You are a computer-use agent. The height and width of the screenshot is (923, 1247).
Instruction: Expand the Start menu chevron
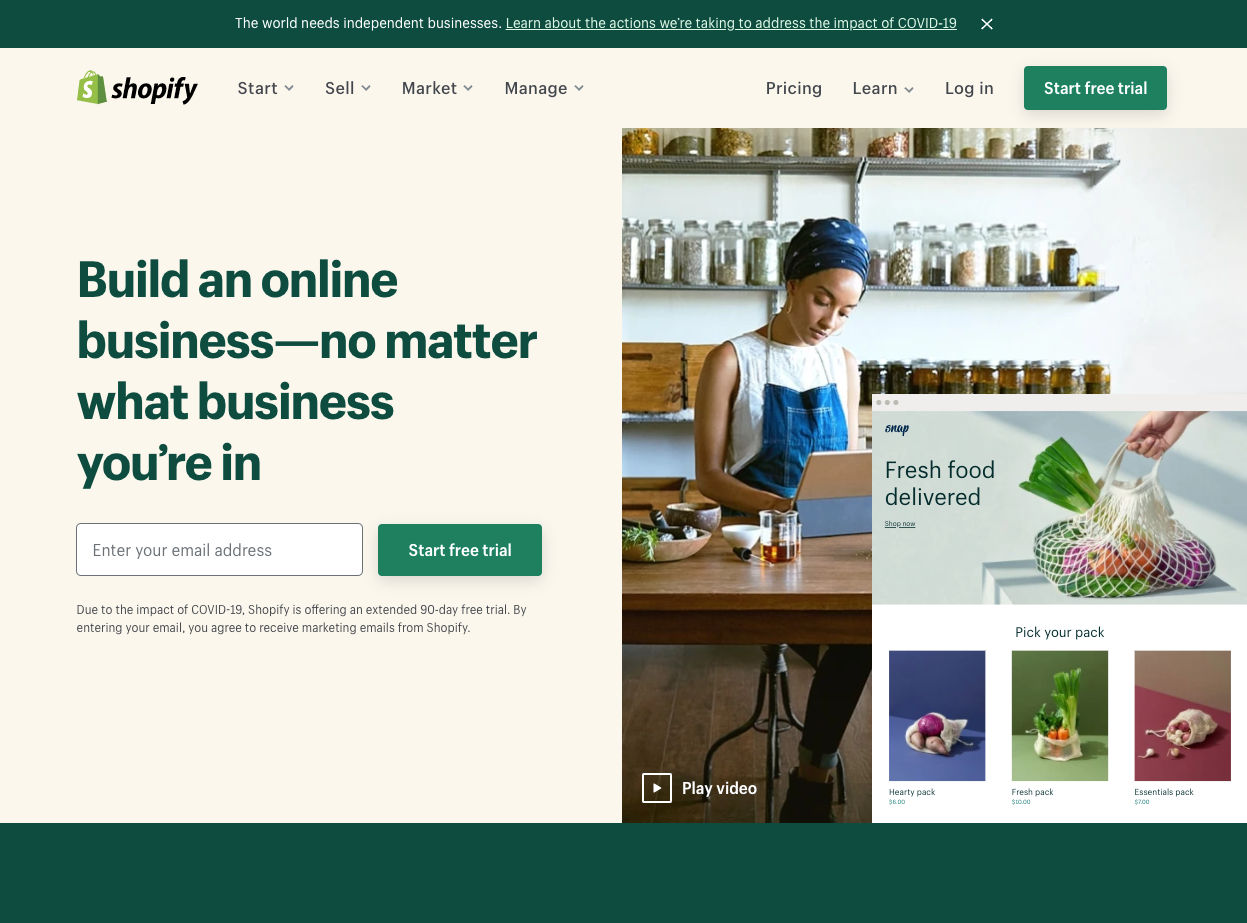(289, 88)
